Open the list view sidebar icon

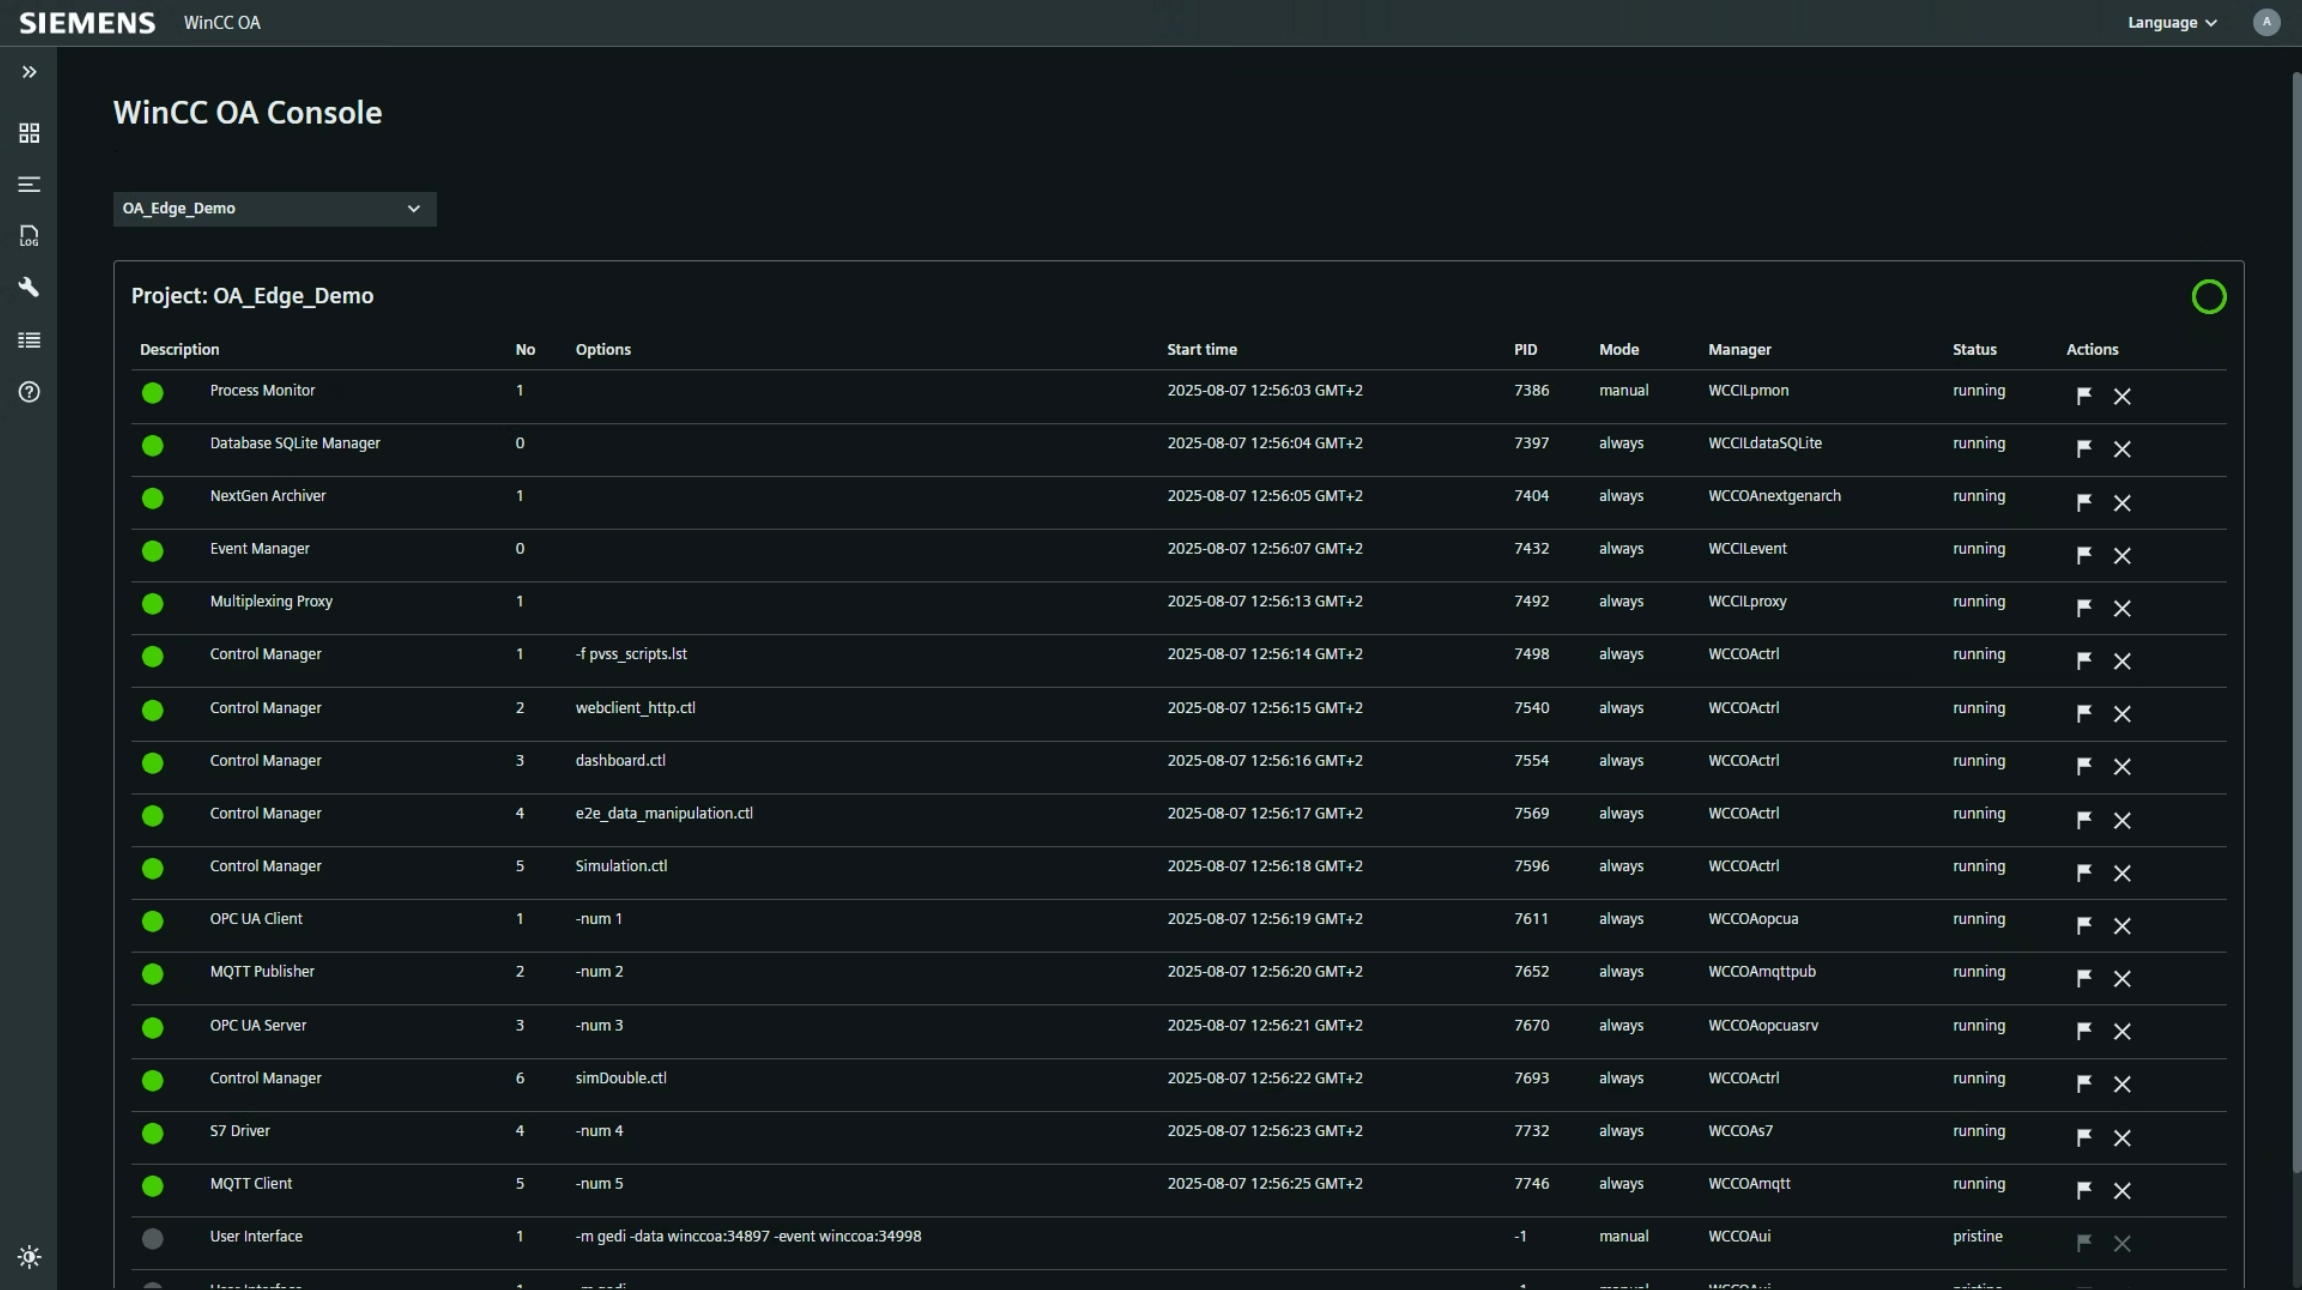[x=29, y=340]
